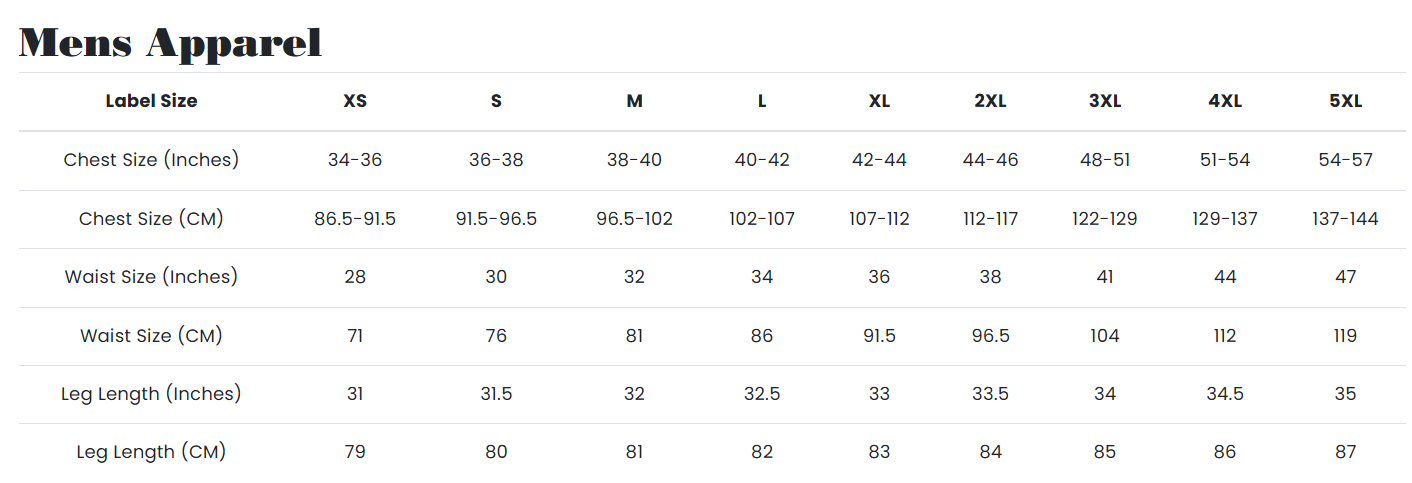The width and height of the screenshot is (1412, 483).
Task: Select the 96.5-102 chest CM cell
Action: 634,219
